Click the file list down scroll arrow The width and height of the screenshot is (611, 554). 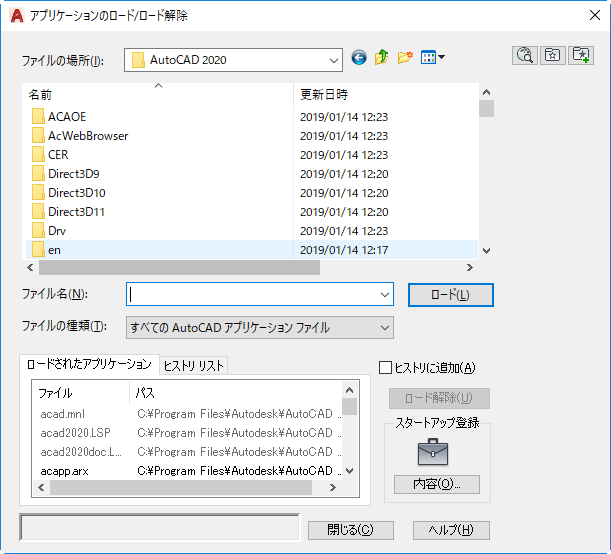(x=486, y=251)
